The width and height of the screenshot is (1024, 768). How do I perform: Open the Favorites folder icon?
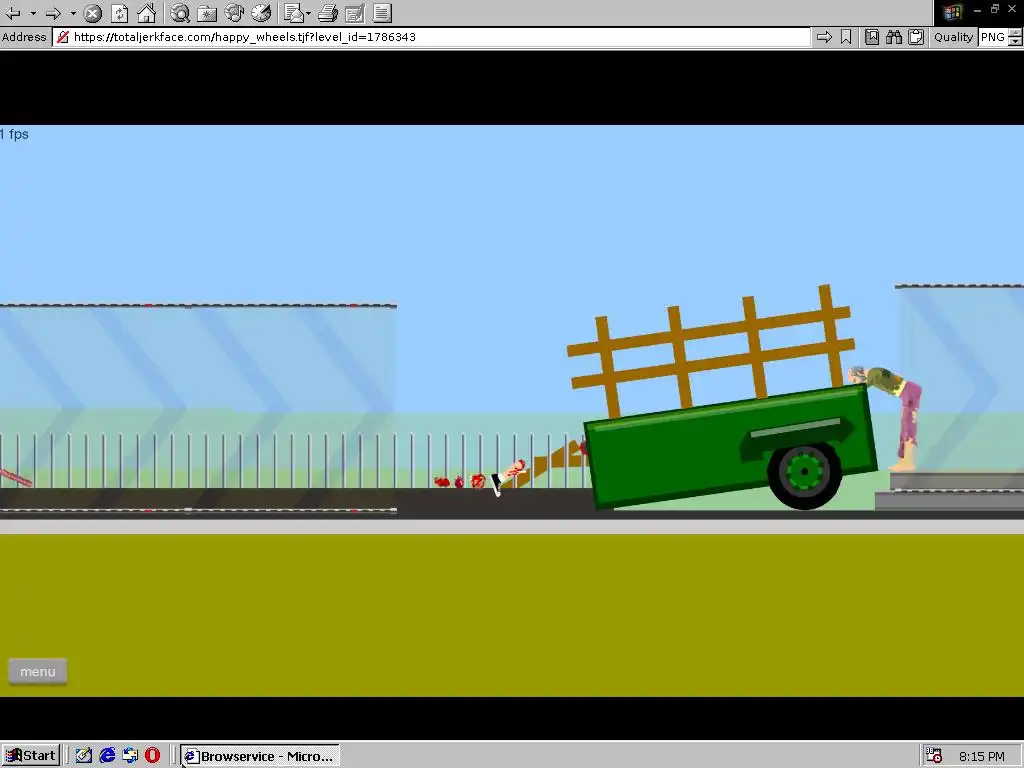click(x=206, y=13)
